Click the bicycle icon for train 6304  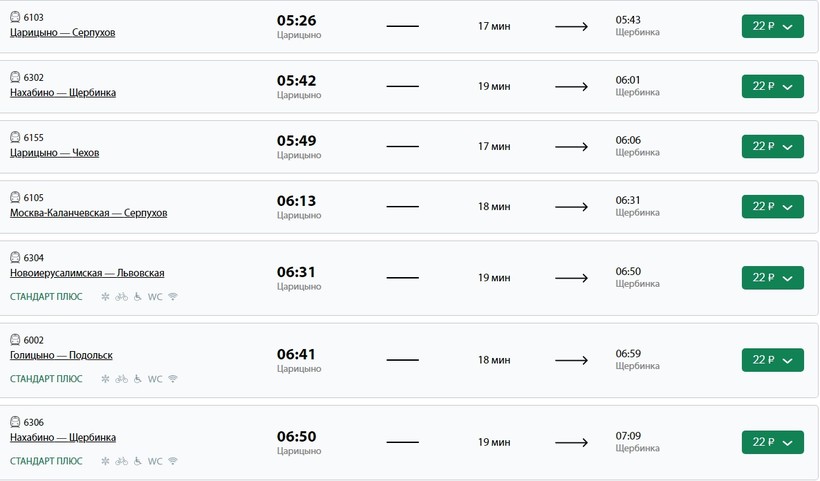(x=121, y=297)
